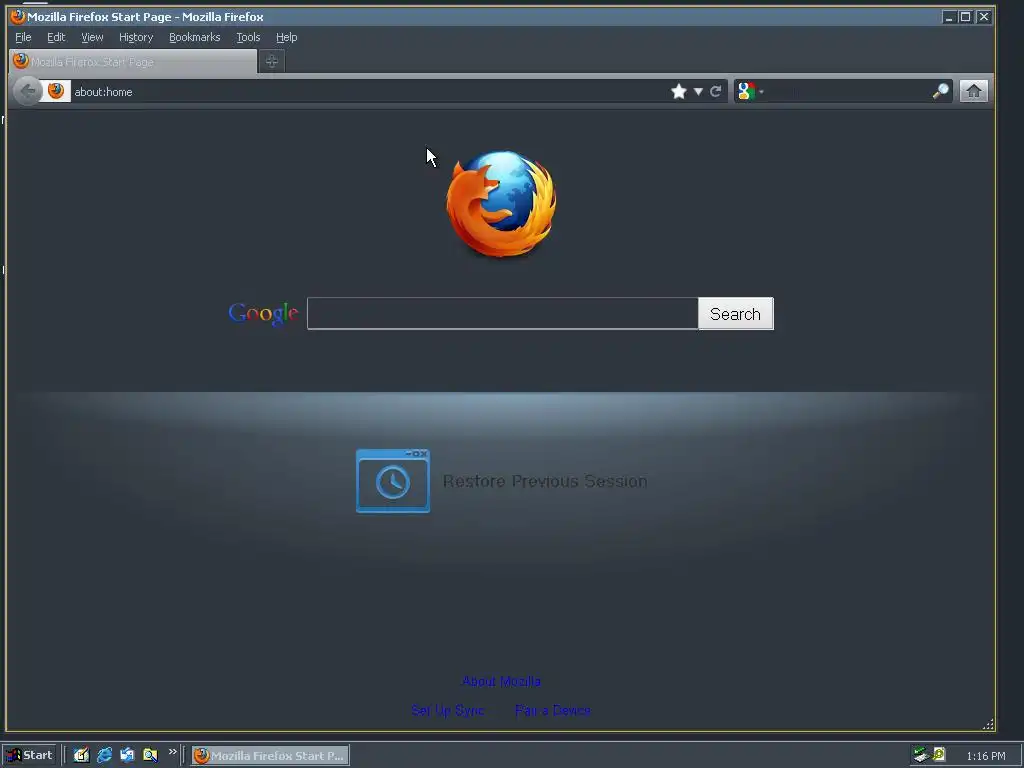Viewport: 1024px width, 768px height.
Task: Close the Firefox window
Action: click(x=983, y=17)
